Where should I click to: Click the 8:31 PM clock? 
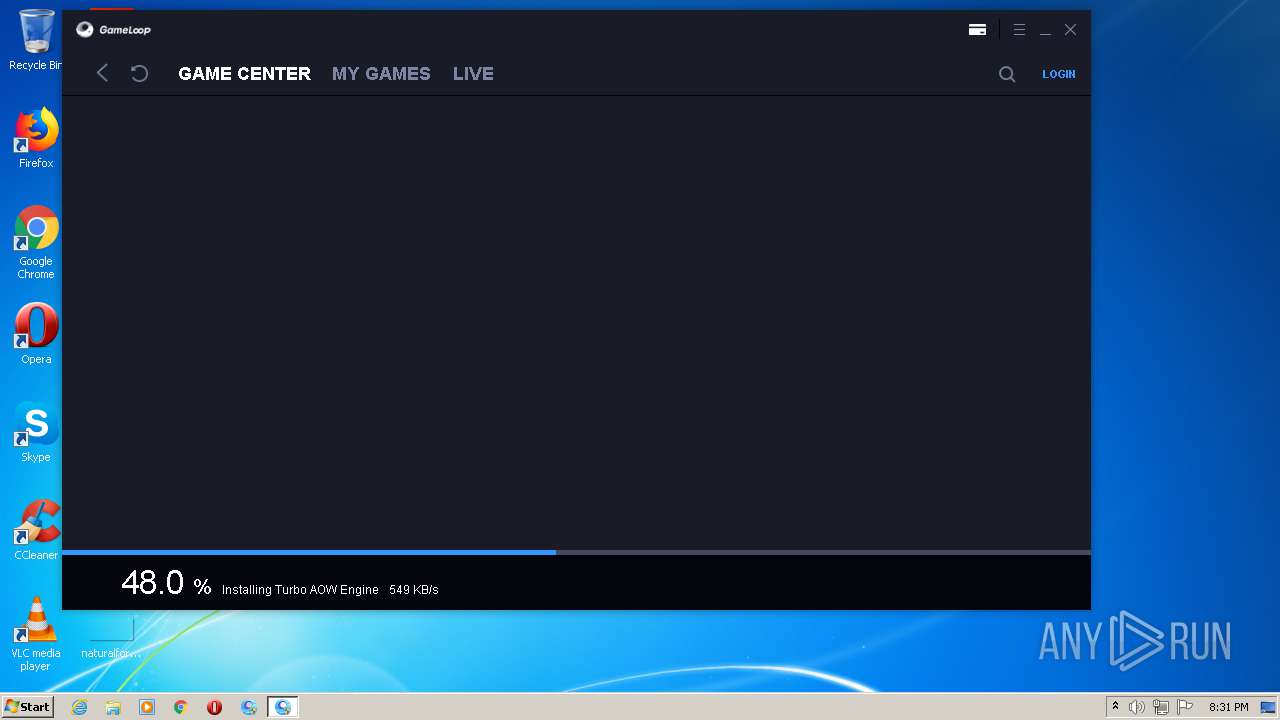(x=1228, y=707)
